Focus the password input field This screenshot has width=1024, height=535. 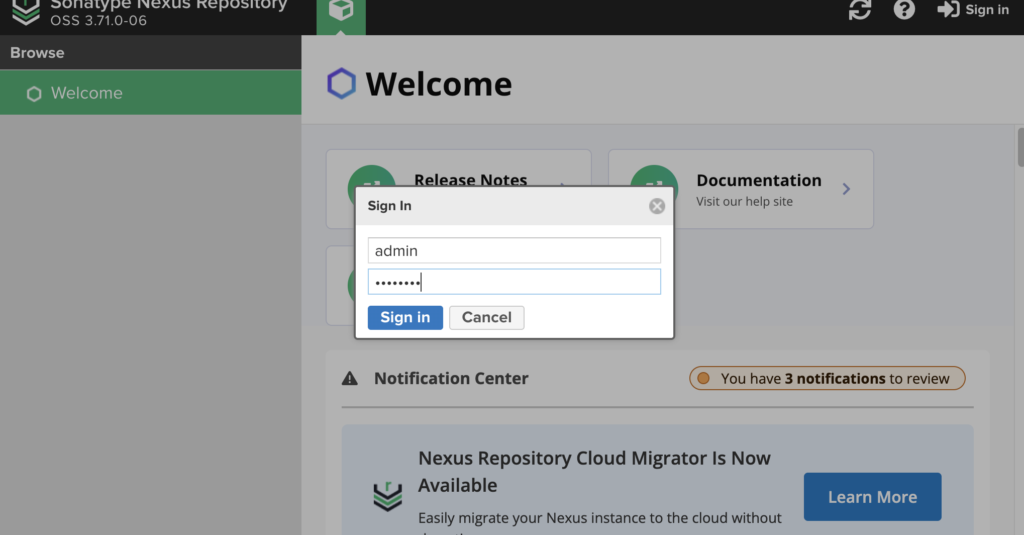514,282
